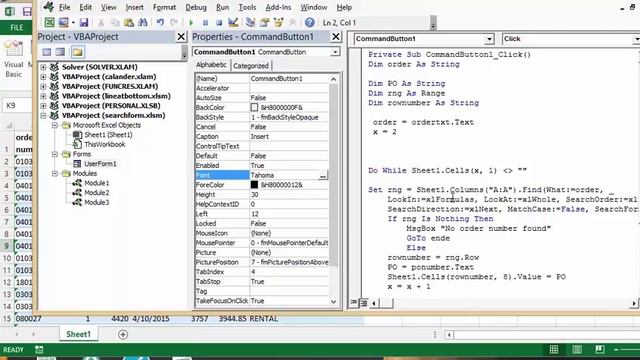Click the BackColor color swatch
Image resolution: width=640 pixels, height=360 pixels.
pos(254,107)
